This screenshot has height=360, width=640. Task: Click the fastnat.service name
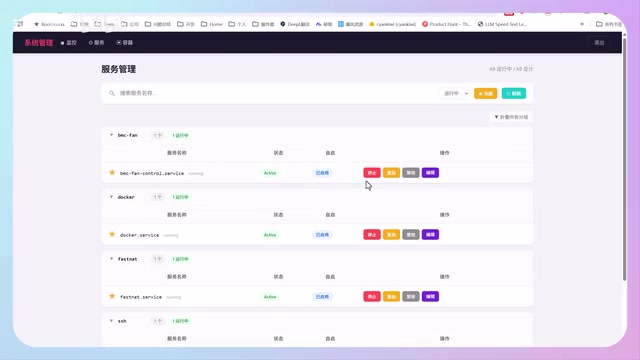141,297
